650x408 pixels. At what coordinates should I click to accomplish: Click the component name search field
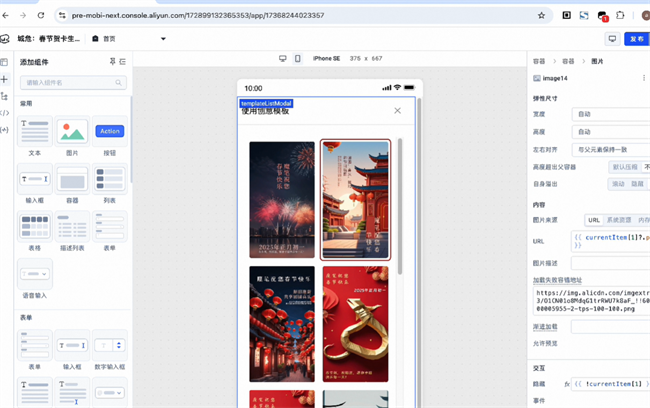coord(73,83)
